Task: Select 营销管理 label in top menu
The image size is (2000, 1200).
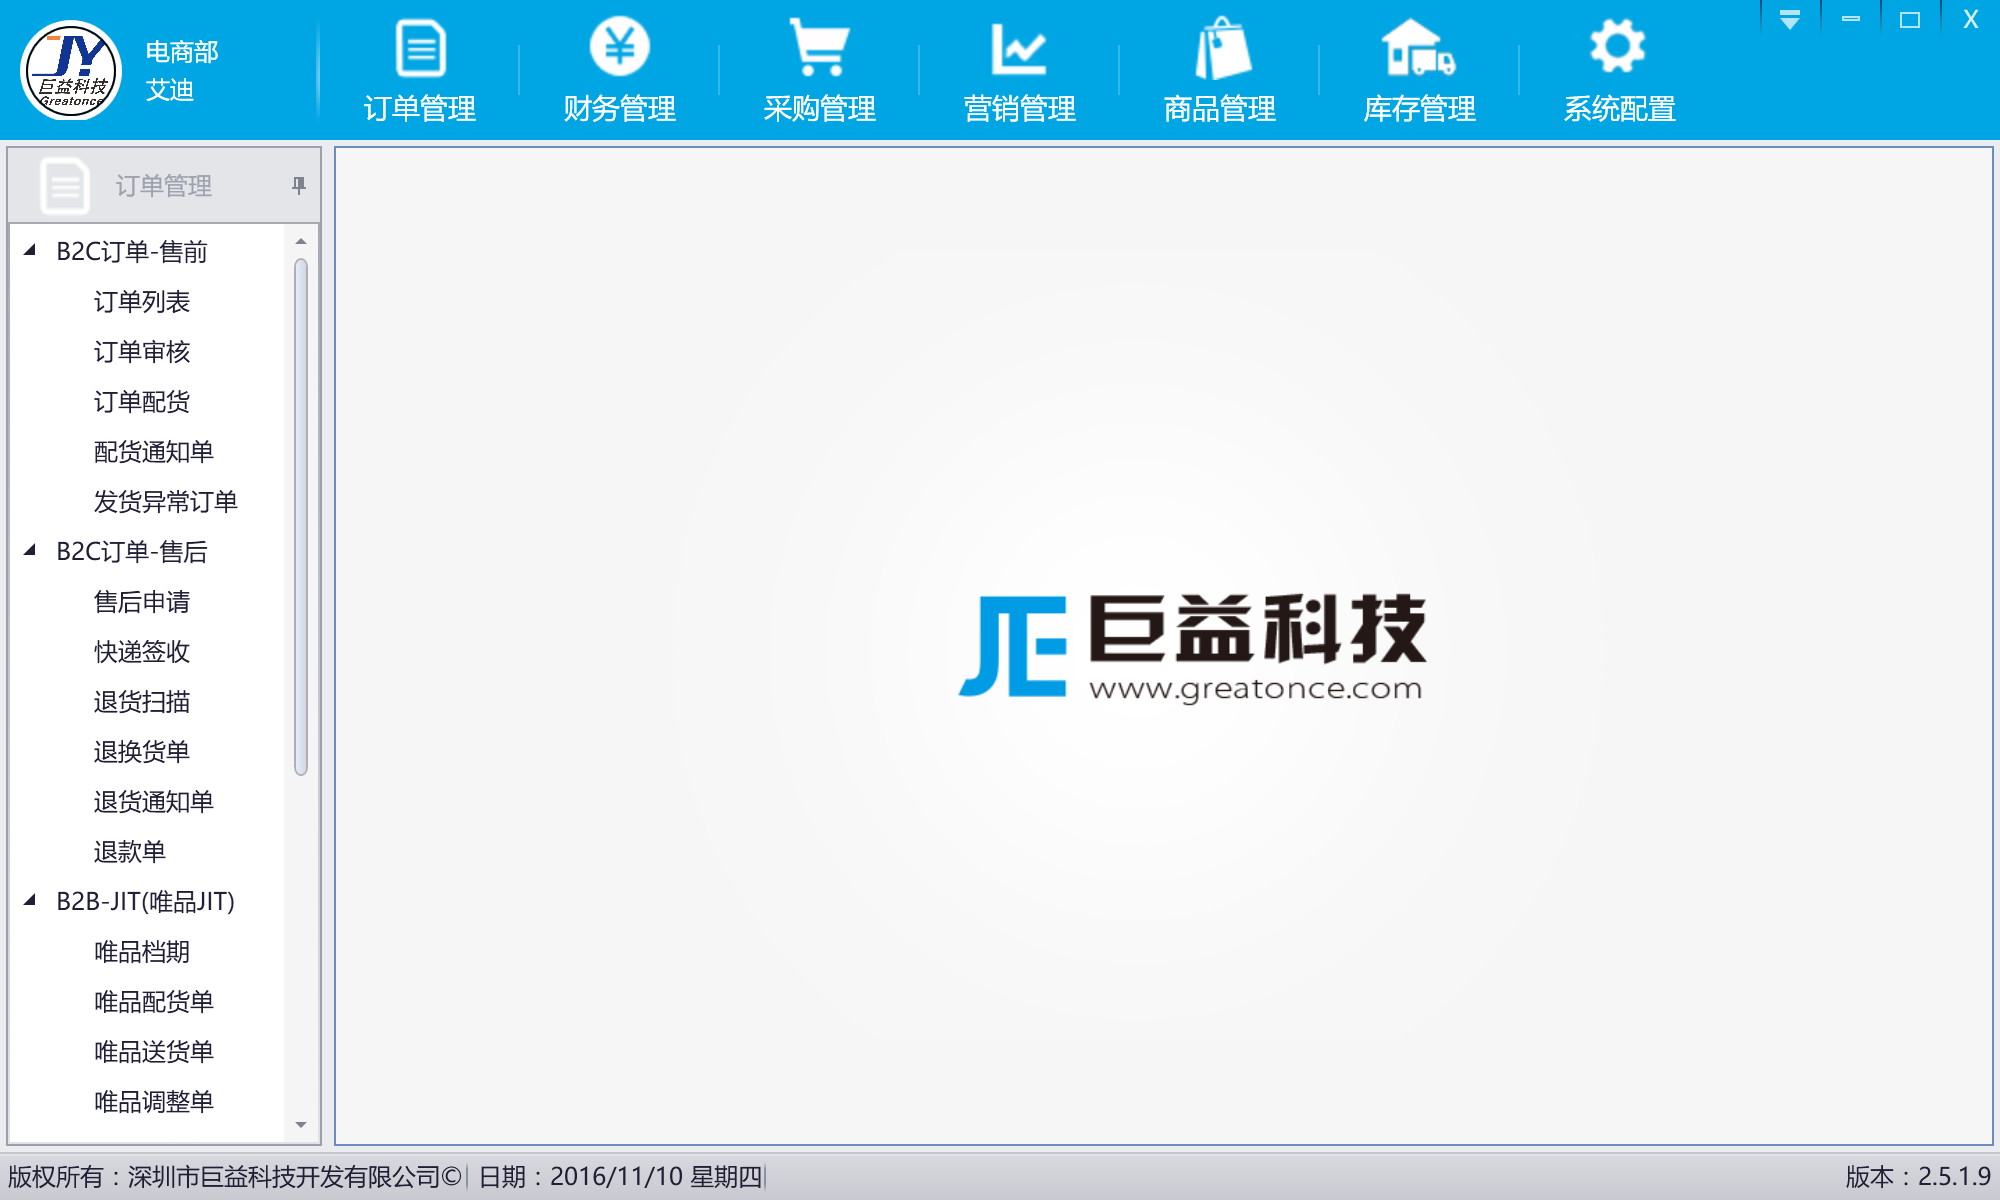Action: click(1020, 108)
